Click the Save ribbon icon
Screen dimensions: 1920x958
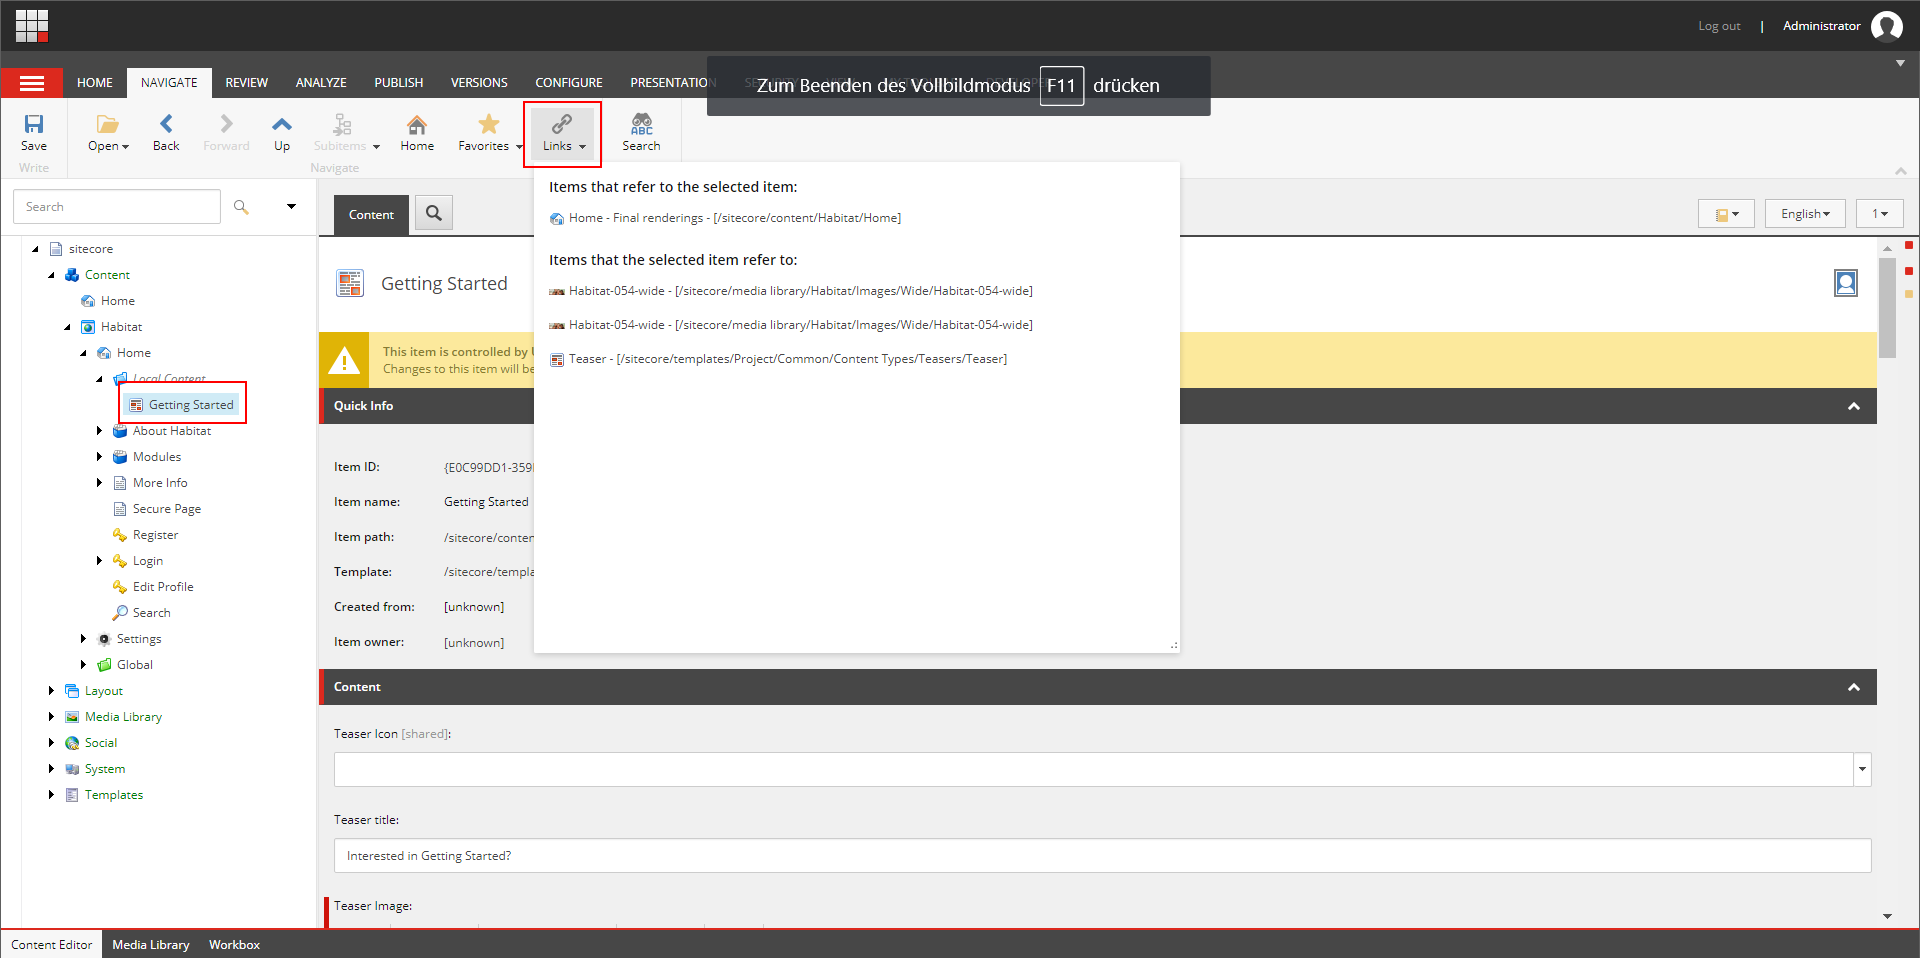pos(34,124)
